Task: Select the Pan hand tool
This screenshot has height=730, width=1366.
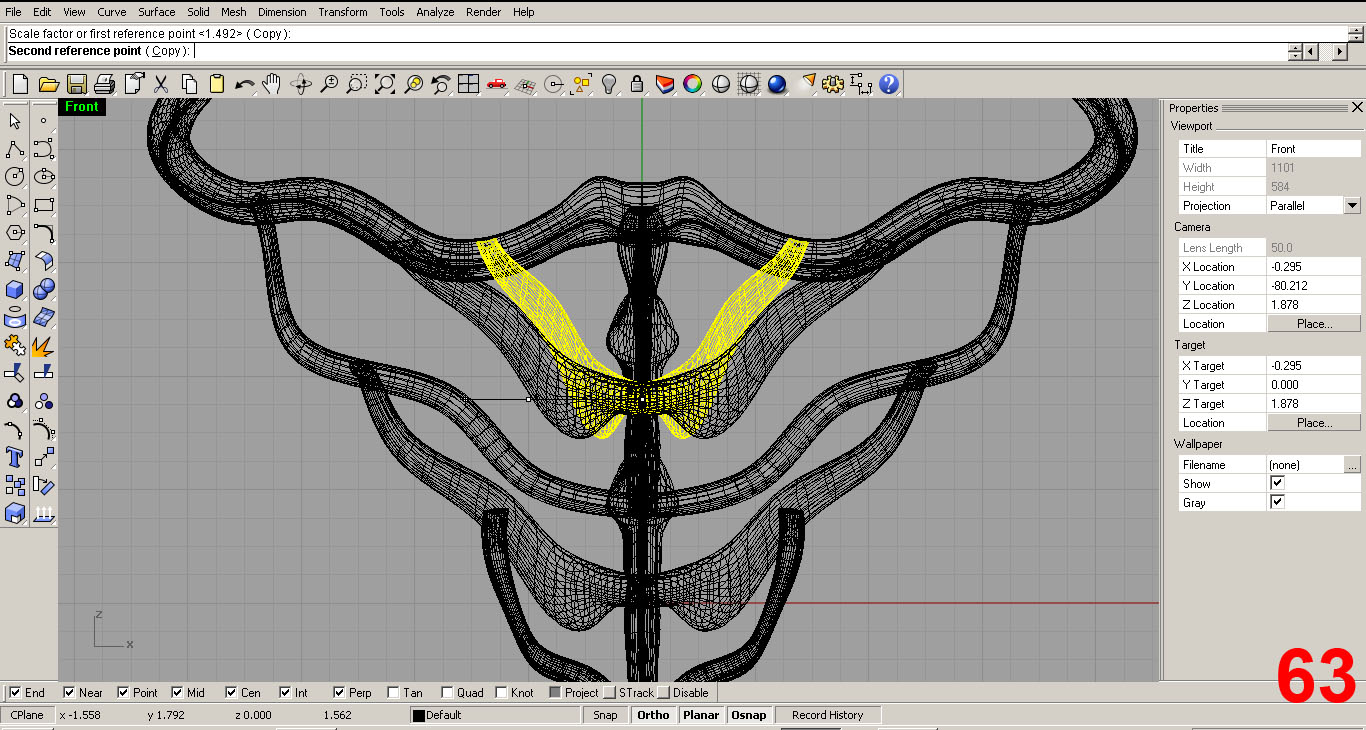Action: point(272,84)
